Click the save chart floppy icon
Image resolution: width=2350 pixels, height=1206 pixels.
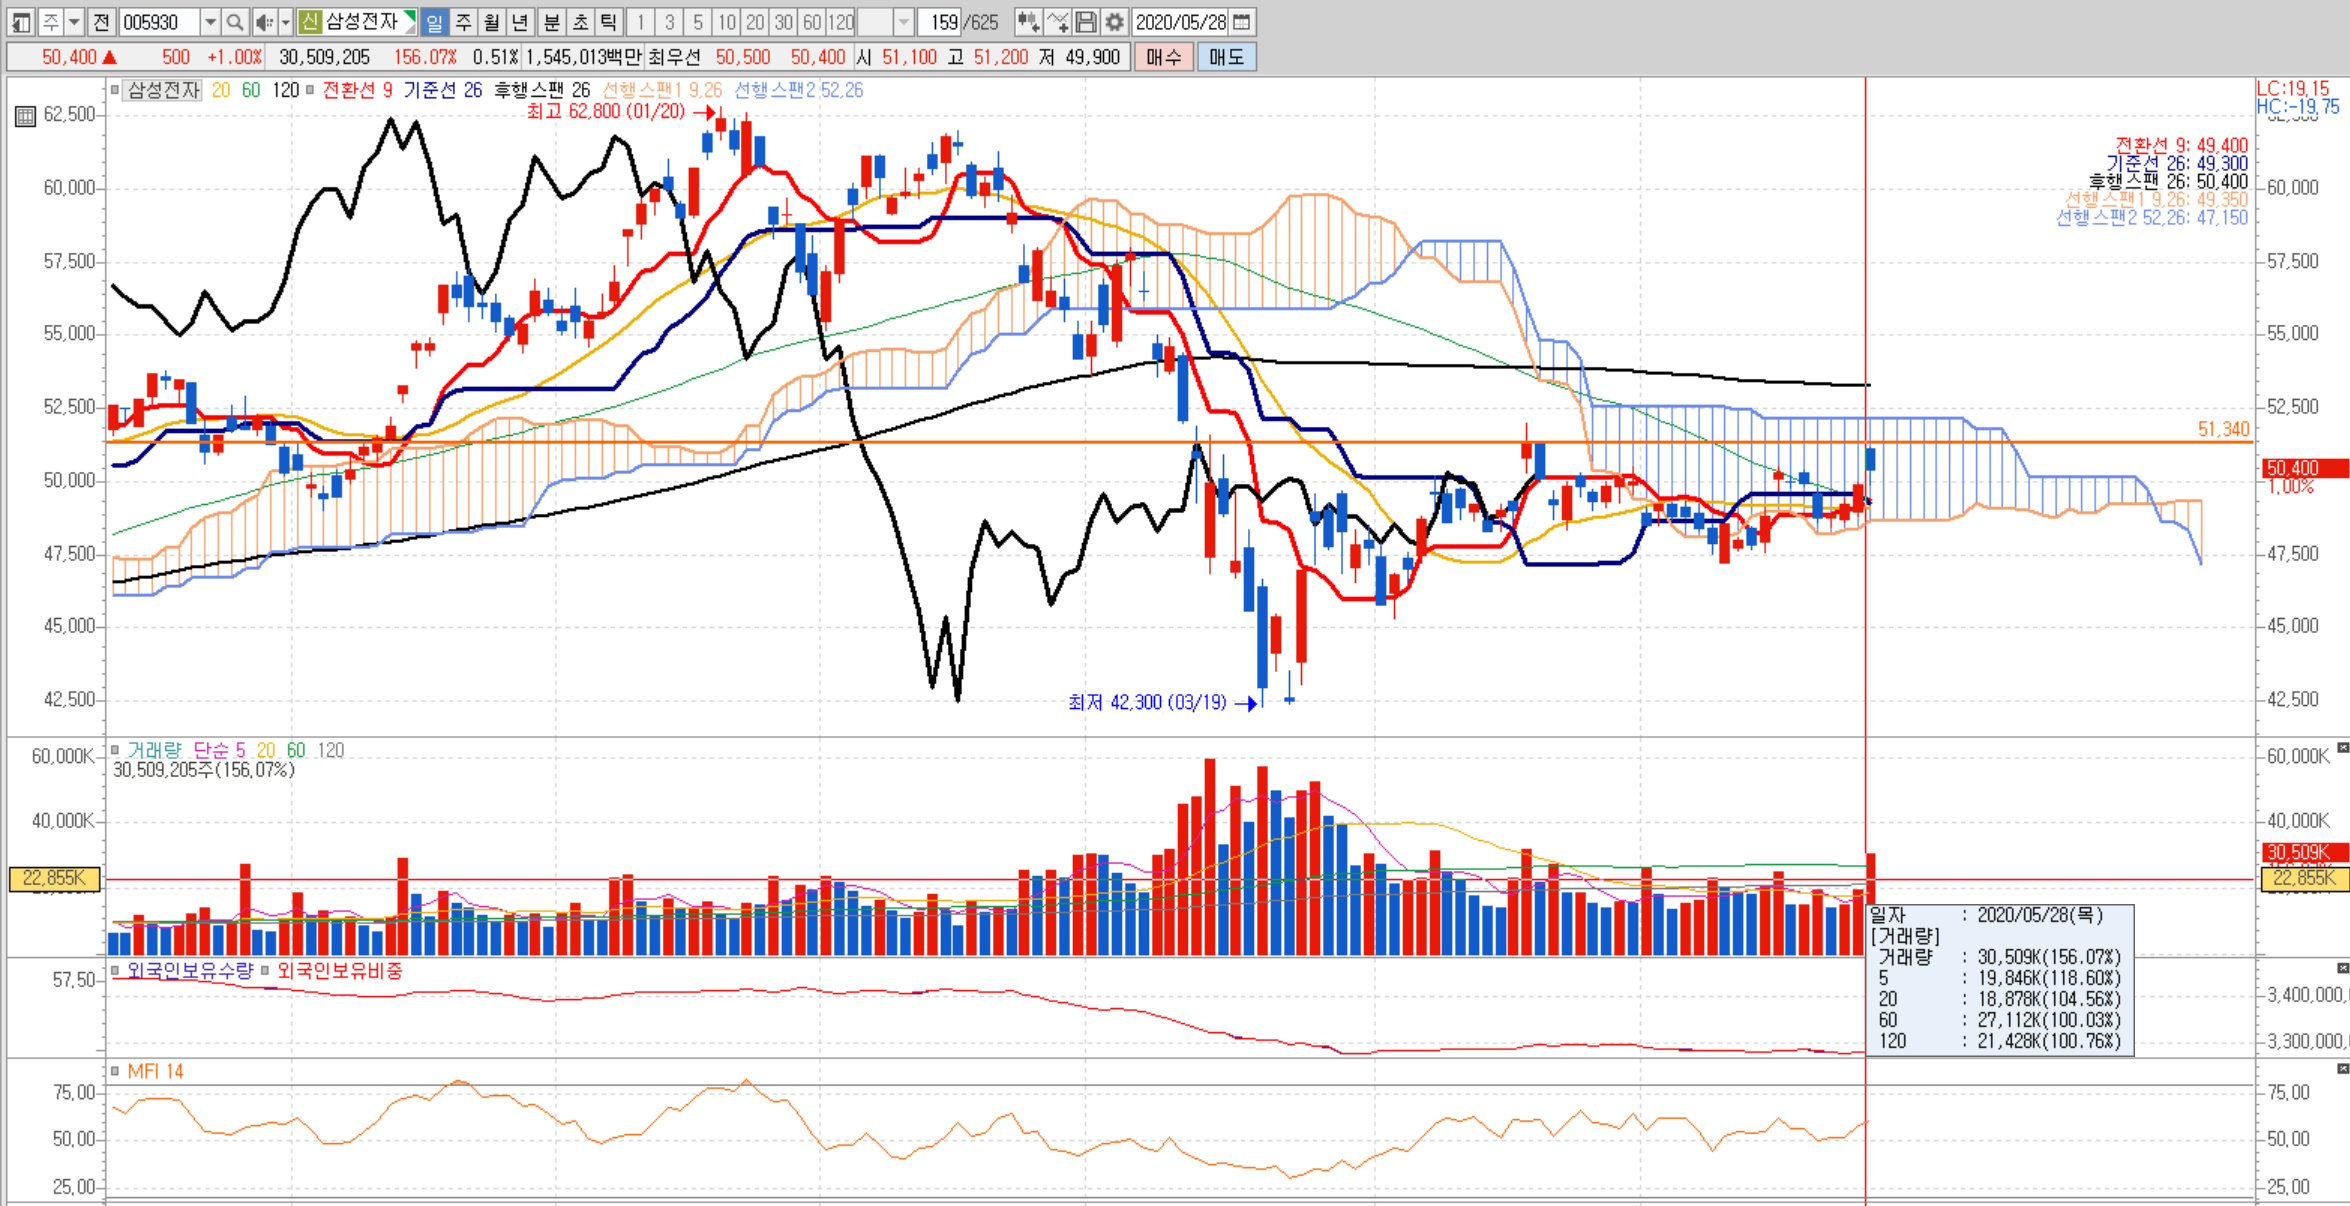click(1086, 22)
